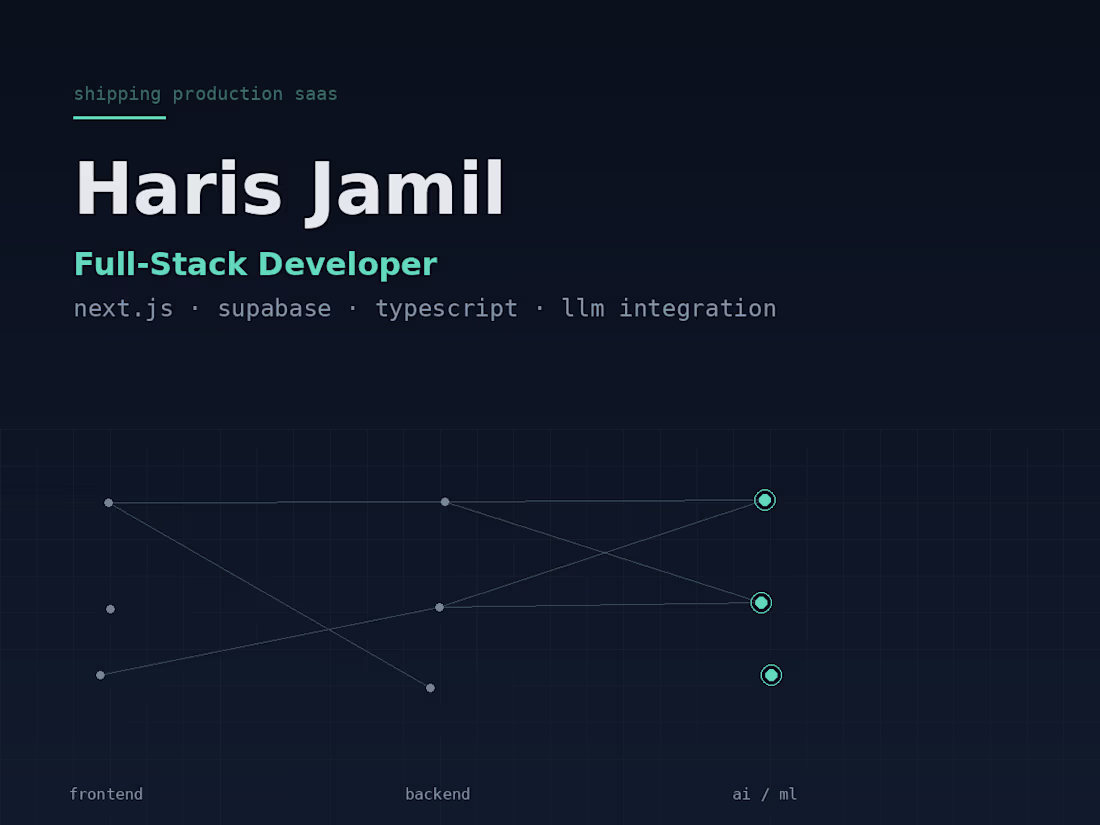Select the top gray frontend node
The image size is (1100, 825).
pyautogui.click(x=108, y=503)
